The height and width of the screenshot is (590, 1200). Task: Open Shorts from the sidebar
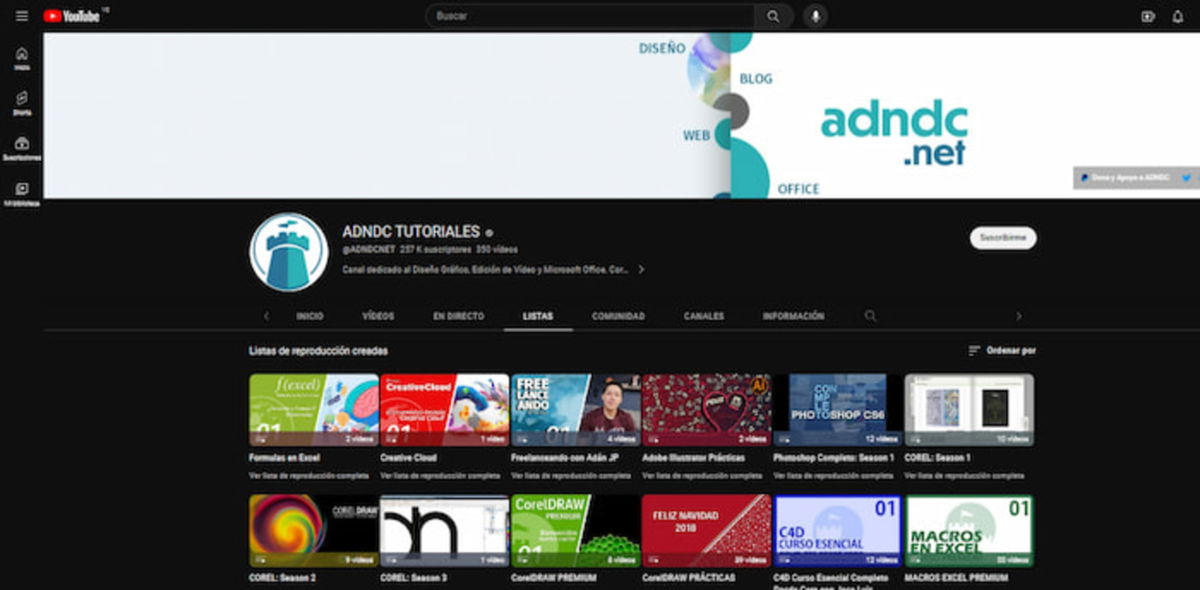[x=20, y=103]
